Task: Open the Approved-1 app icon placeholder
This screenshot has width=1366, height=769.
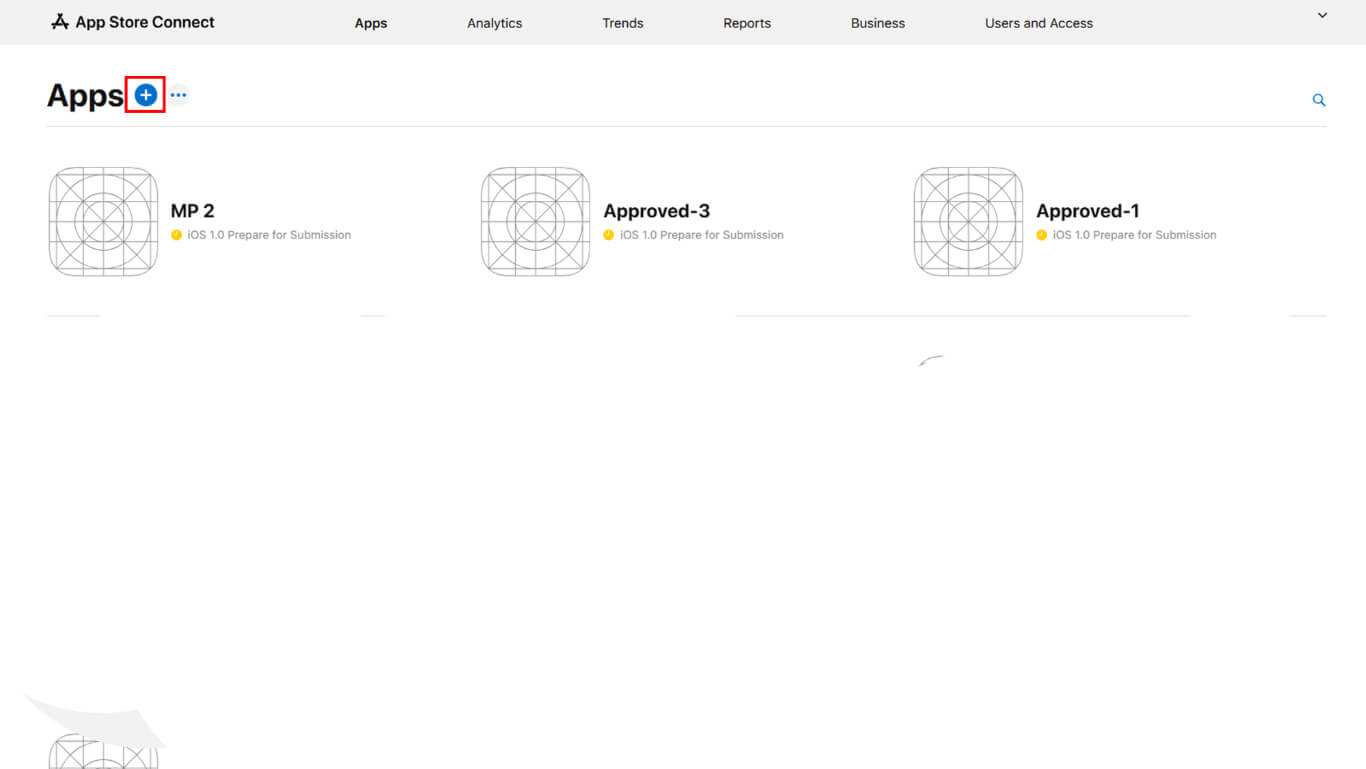Action: click(968, 222)
